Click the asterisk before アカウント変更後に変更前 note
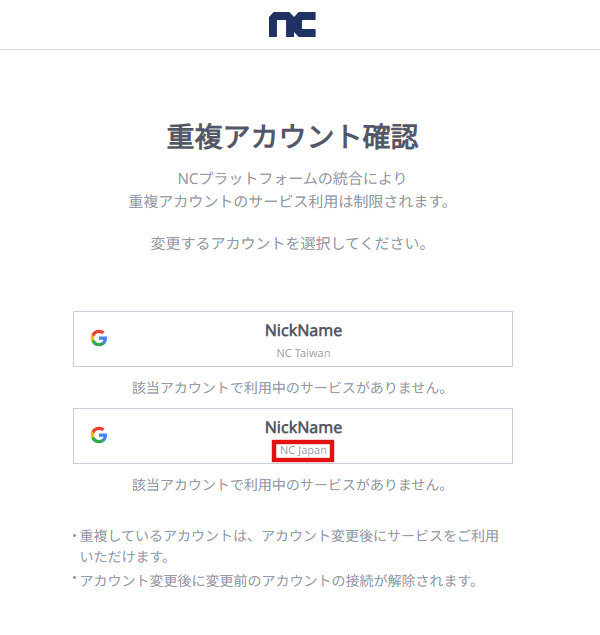The height and width of the screenshot is (635, 600). click(74, 580)
